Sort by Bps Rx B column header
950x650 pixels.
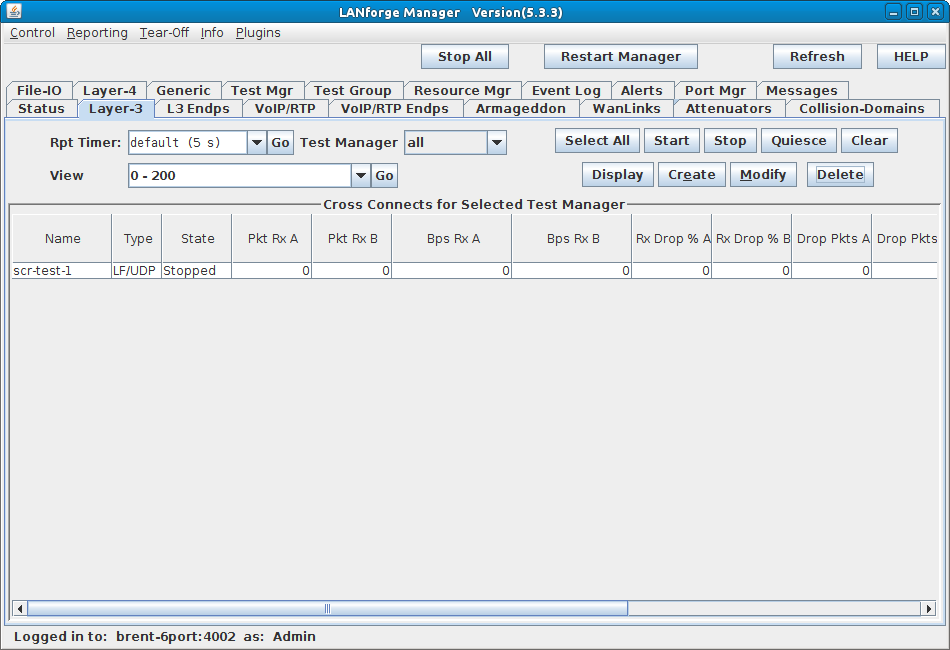coord(572,239)
